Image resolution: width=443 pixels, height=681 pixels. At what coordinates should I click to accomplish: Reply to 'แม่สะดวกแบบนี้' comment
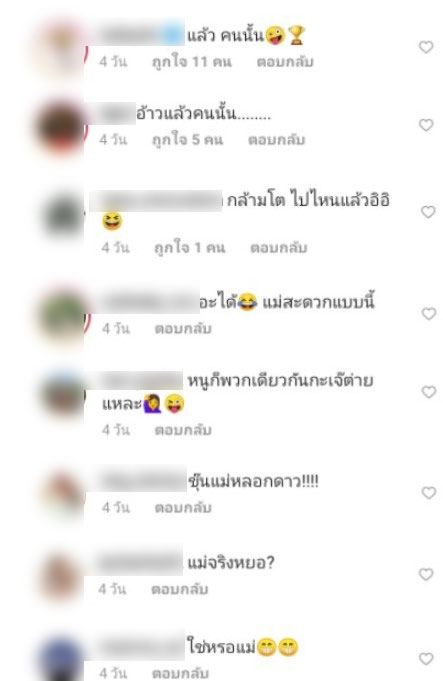(x=183, y=328)
